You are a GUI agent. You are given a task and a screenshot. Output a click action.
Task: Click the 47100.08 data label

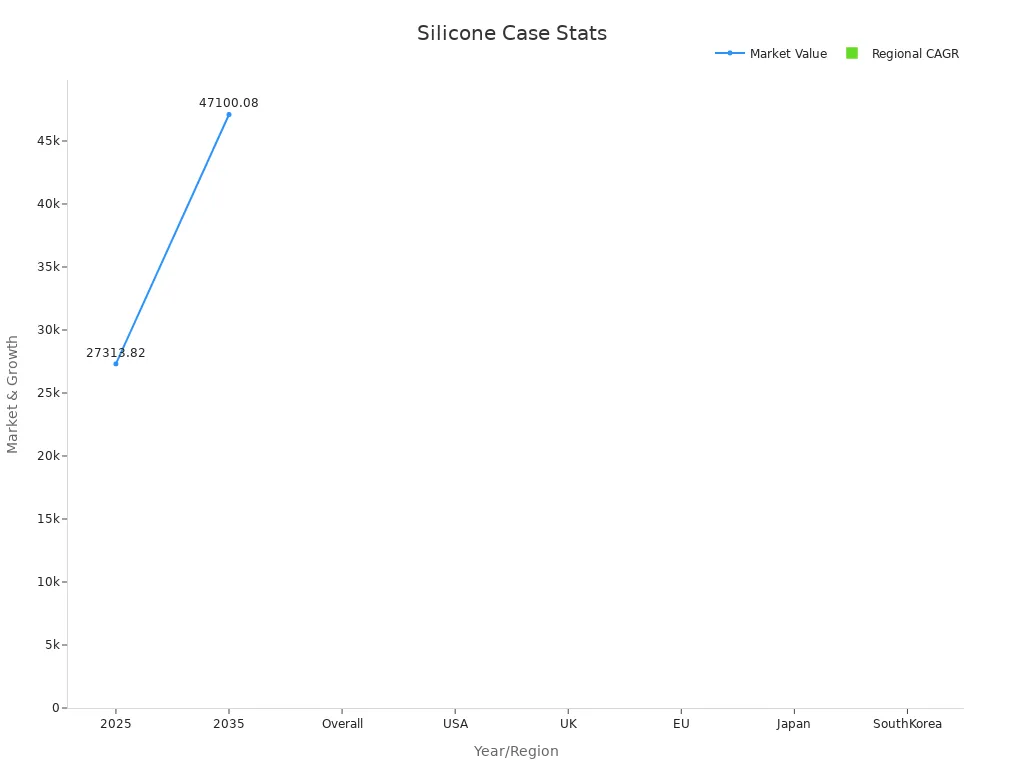pyautogui.click(x=229, y=103)
